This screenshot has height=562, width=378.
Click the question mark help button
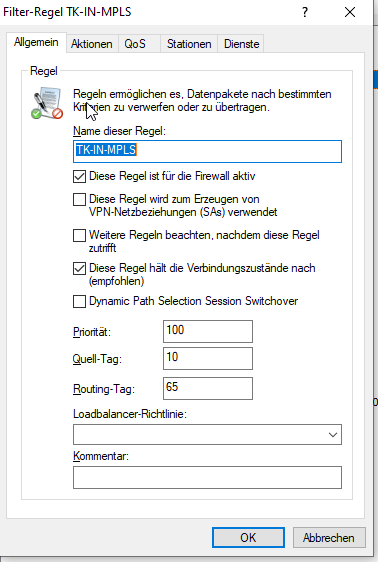(x=305, y=12)
